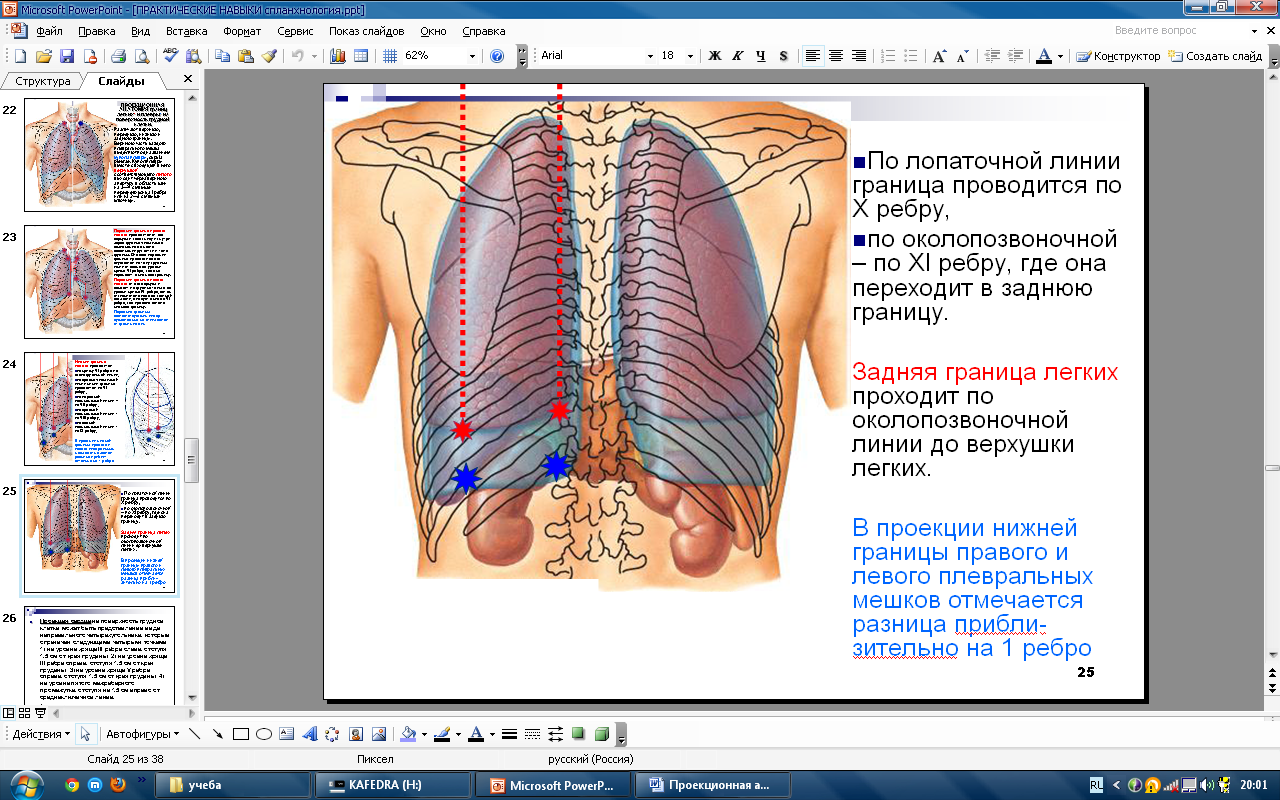Insert clip art
Screen dimensions: 1280x800
[355, 734]
